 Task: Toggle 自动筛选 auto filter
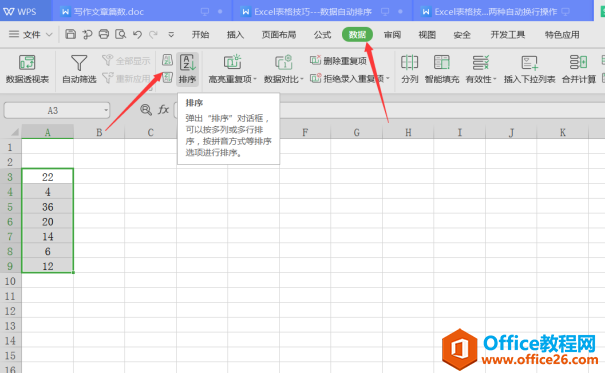click(x=79, y=69)
